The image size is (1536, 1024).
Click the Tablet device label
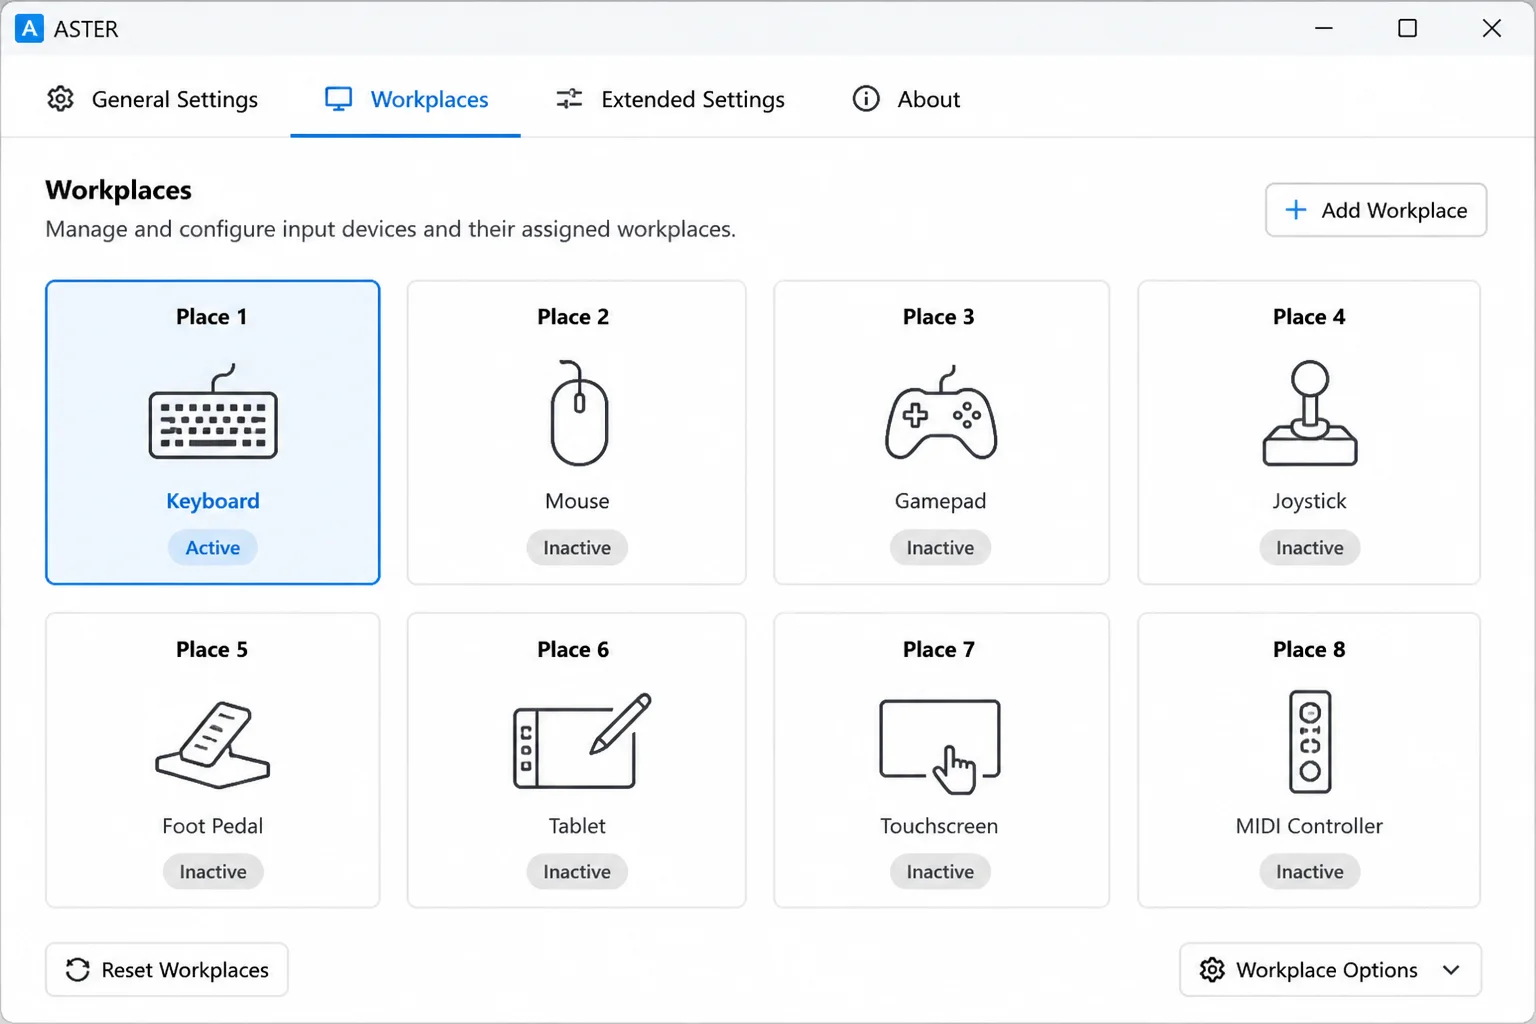[577, 826]
